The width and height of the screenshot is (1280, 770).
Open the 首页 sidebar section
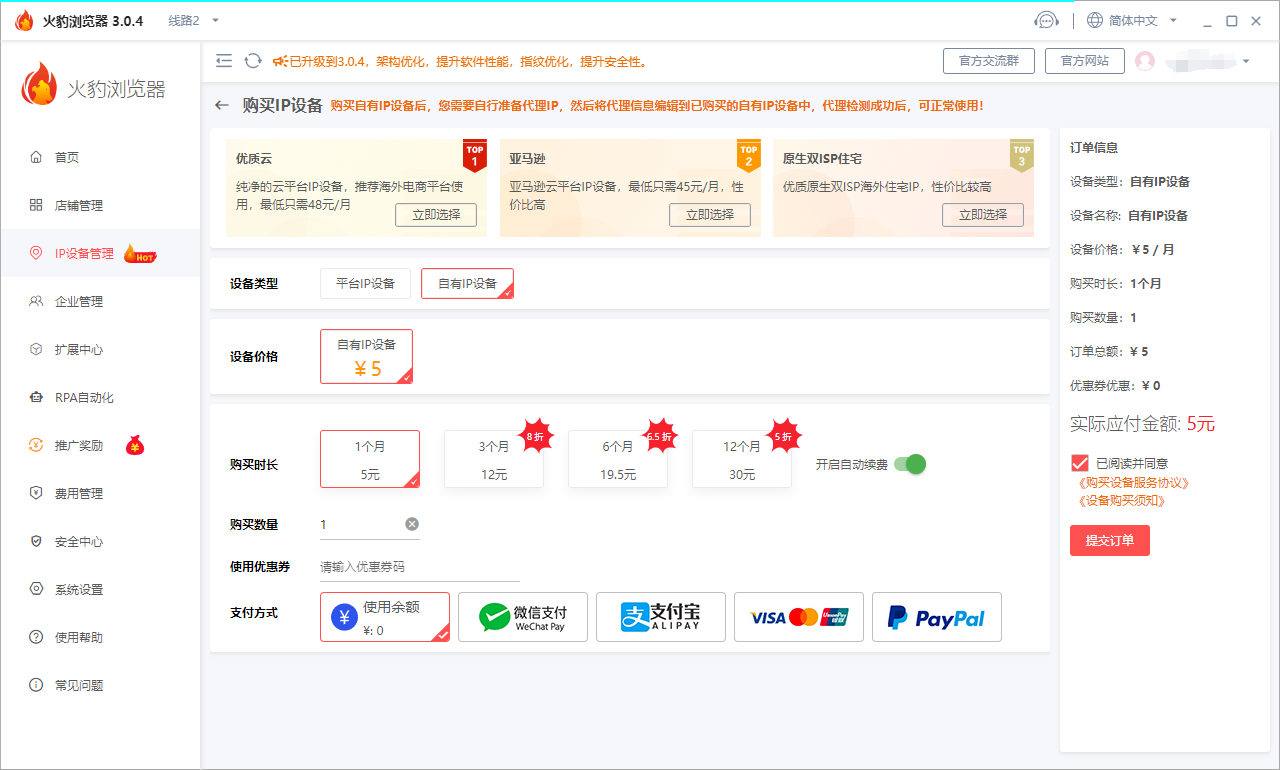64,156
